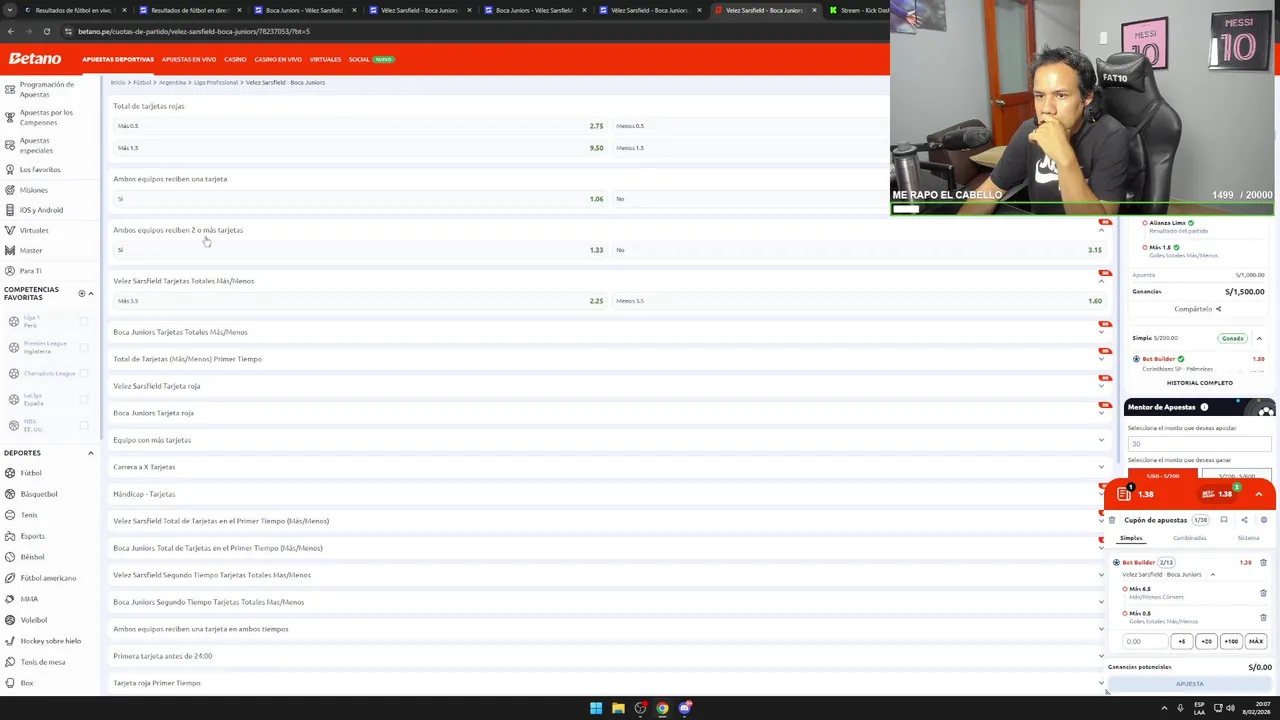The width and height of the screenshot is (1280, 720).
Task: Check the Liga 1 Perú favorite checkbox
Action: click(84, 322)
